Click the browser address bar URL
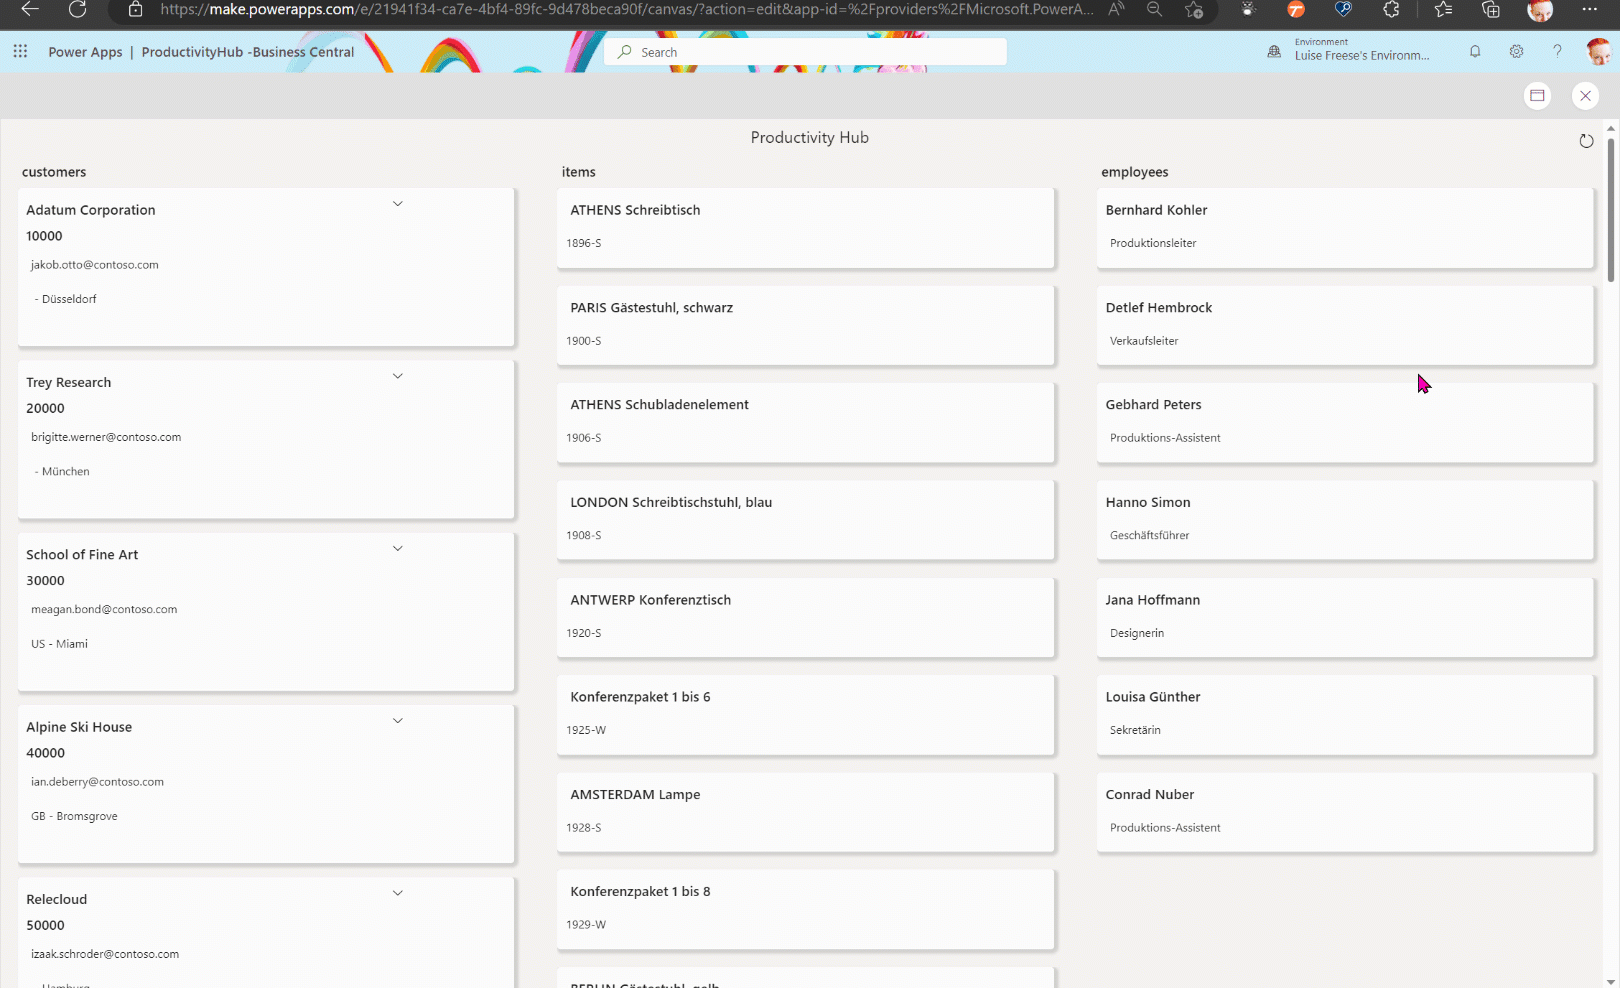 coord(627,9)
